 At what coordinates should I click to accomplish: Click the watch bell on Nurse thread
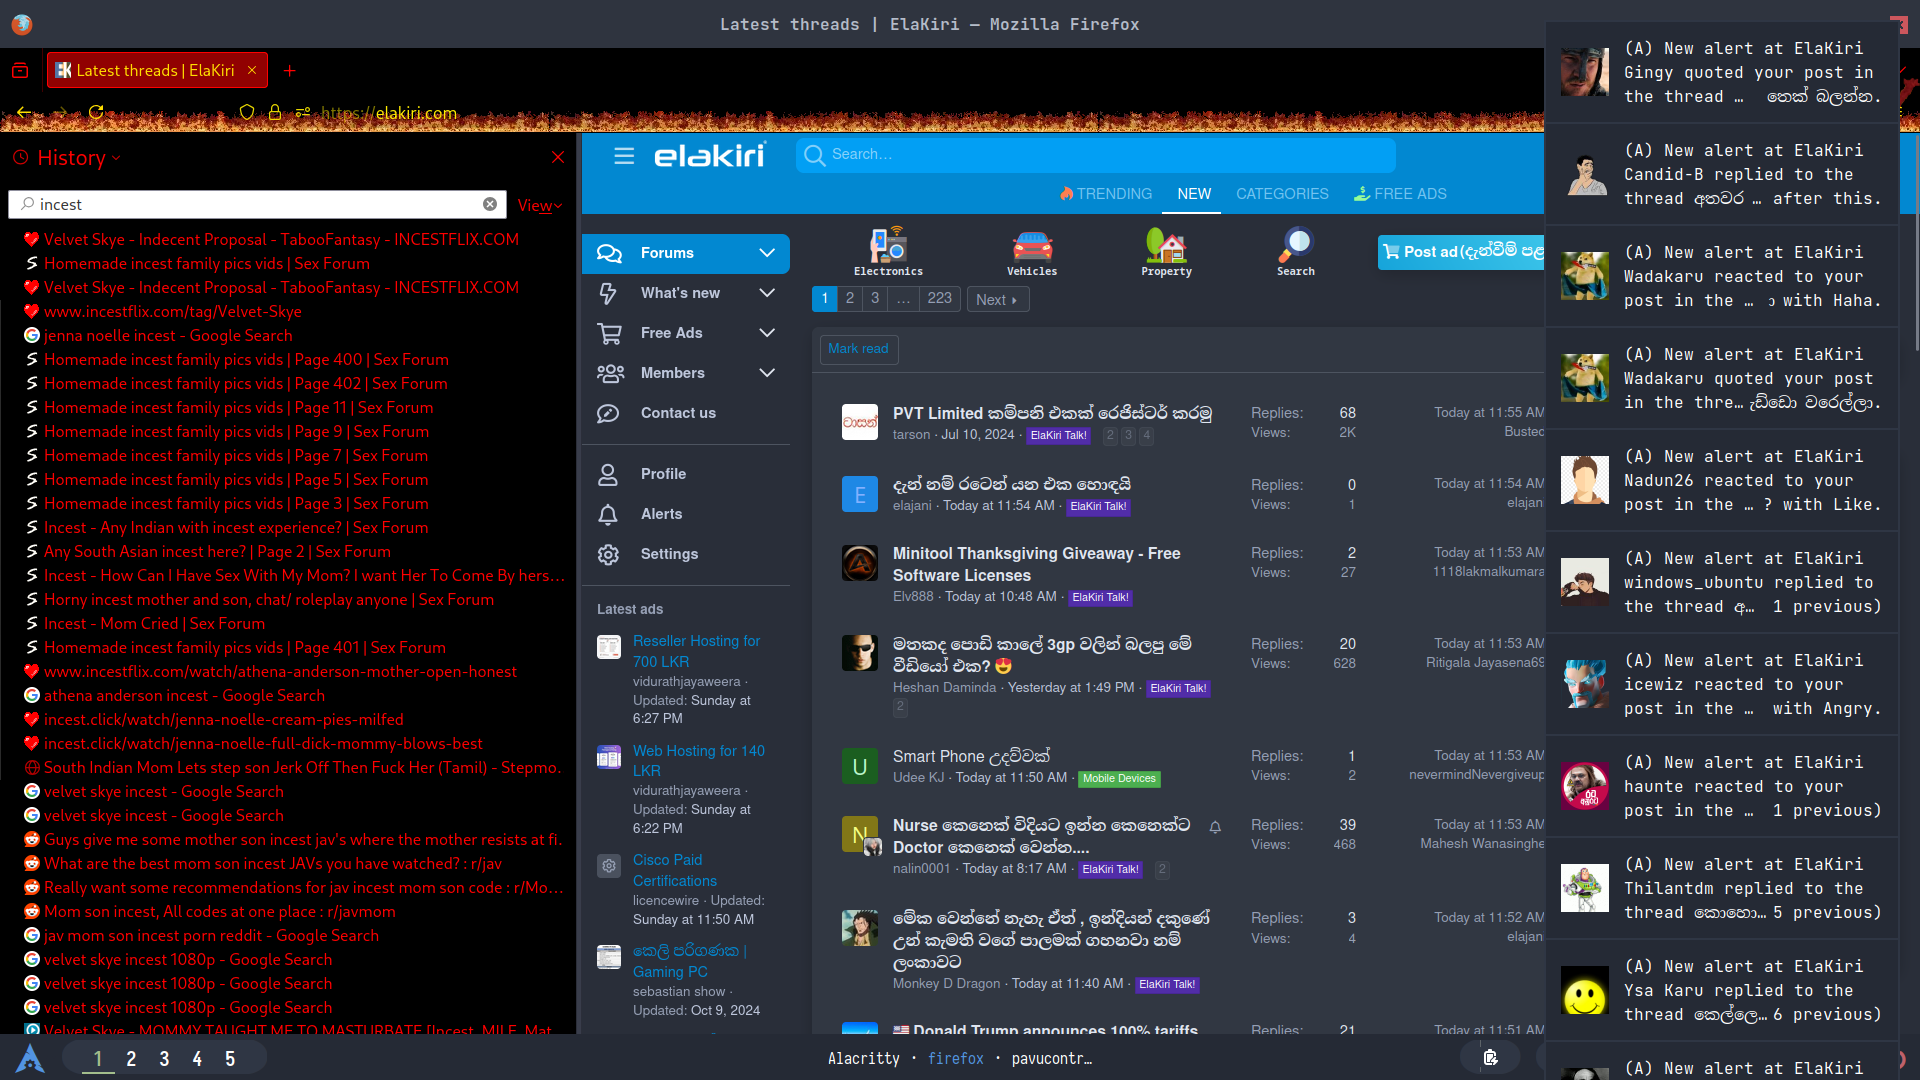pyautogui.click(x=1215, y=827)
